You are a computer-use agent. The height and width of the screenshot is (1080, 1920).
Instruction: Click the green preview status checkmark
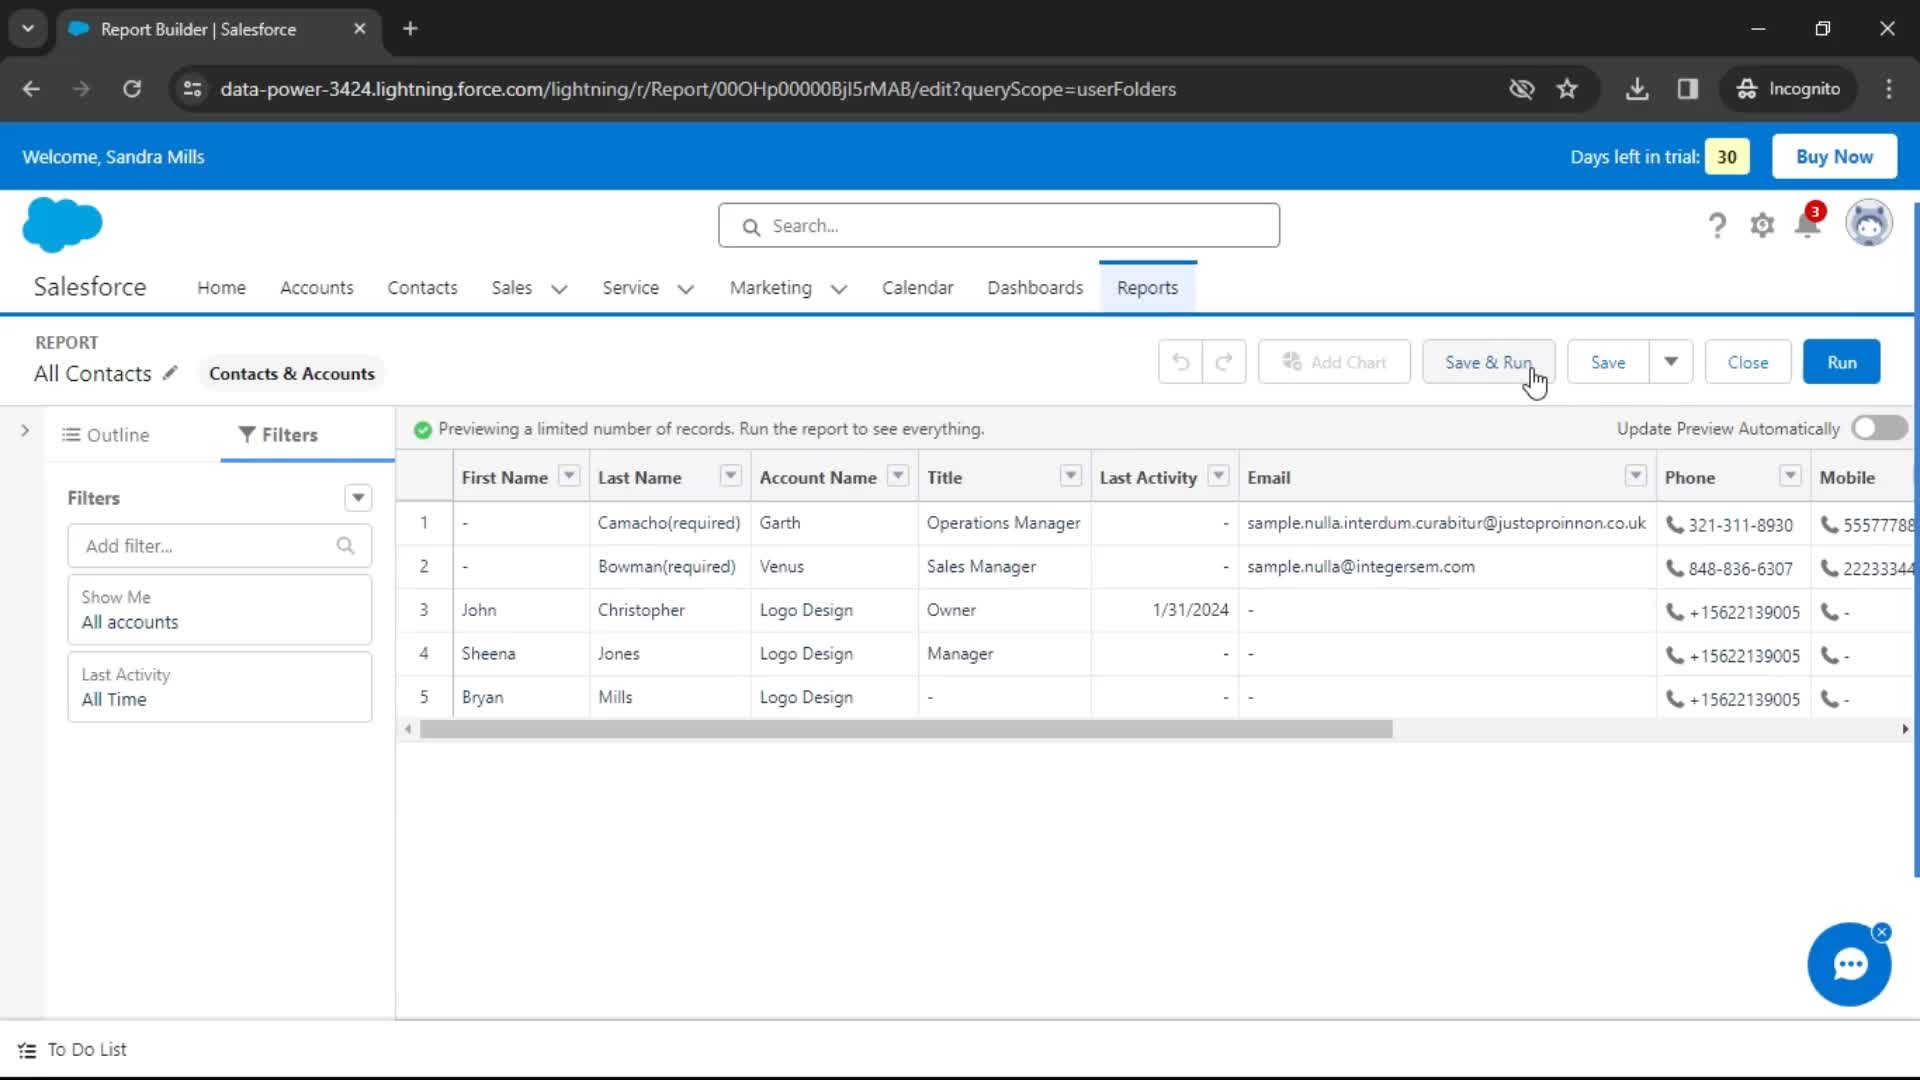423,429
